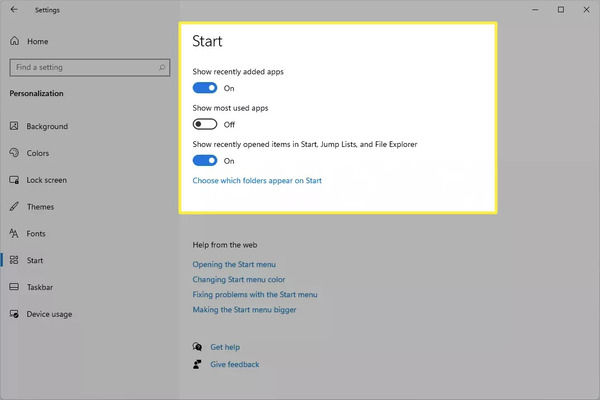Click the Get help link
The width and height of the screenshot is (600, 400).
coord(225,347)
